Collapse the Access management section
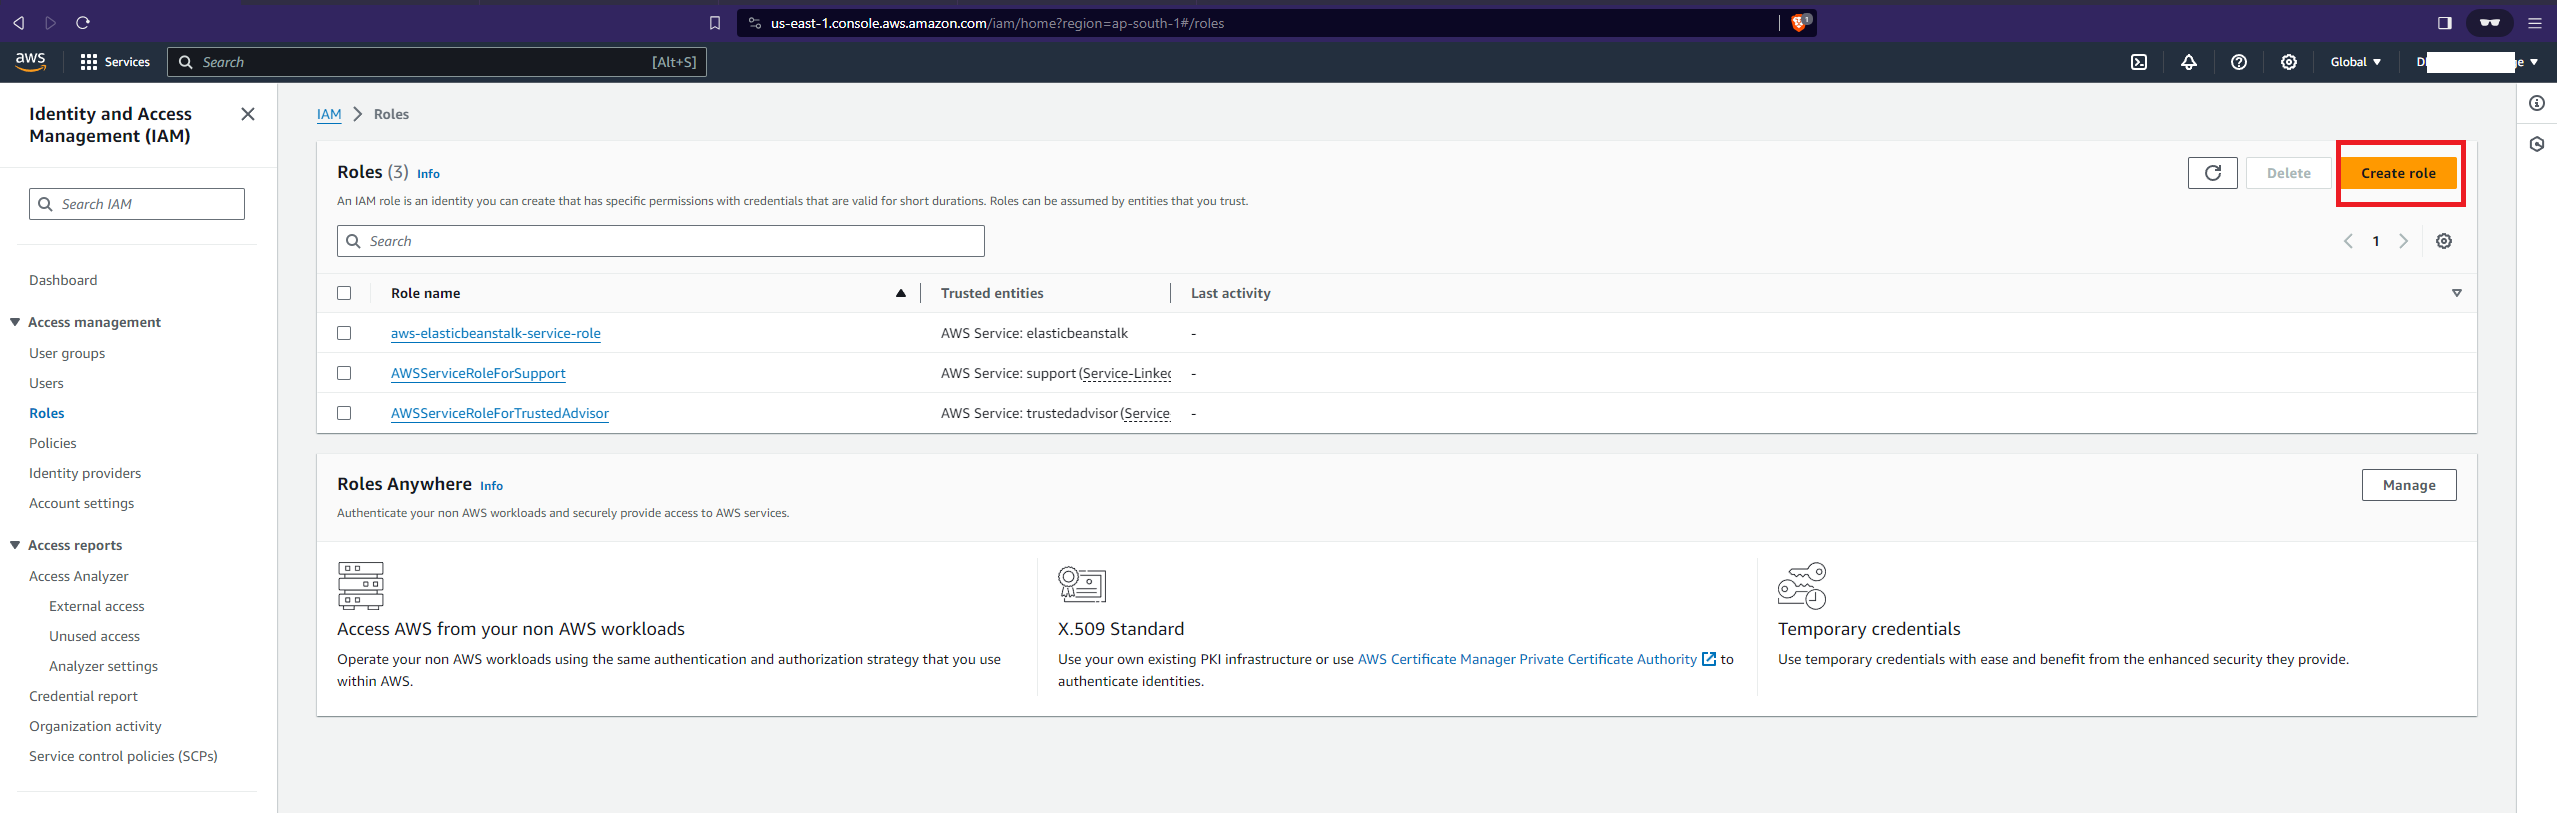Viewport: 2557px width, 813px height. pyautogui.click(x=15, y=322)
